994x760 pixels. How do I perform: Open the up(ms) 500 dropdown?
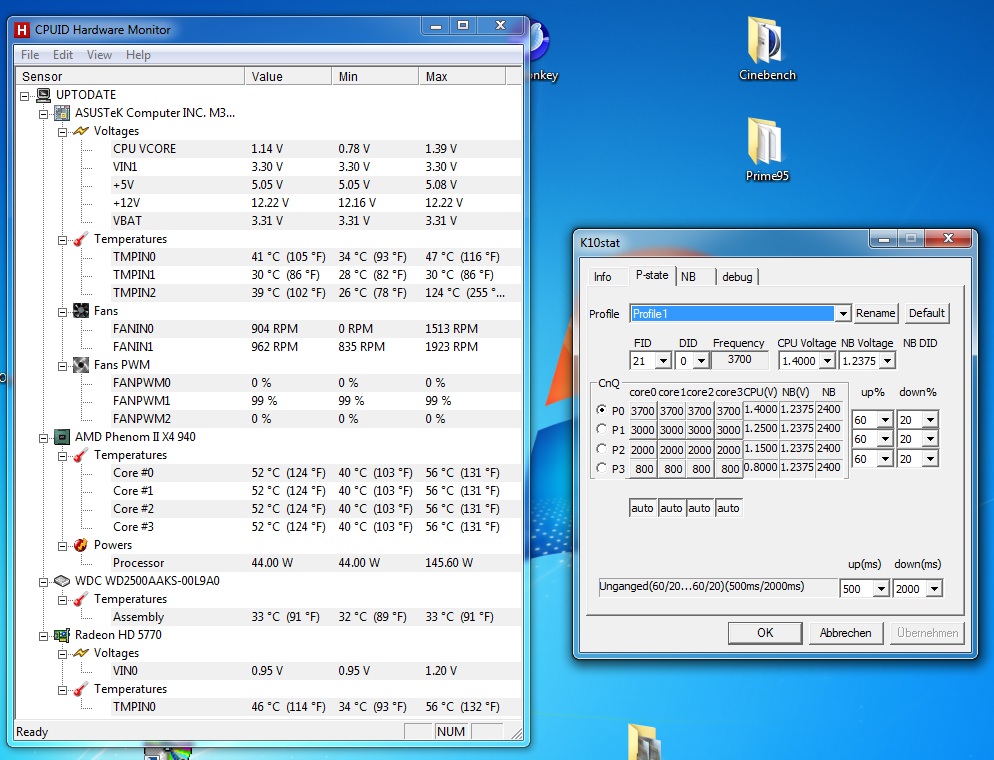click(881, 589)
